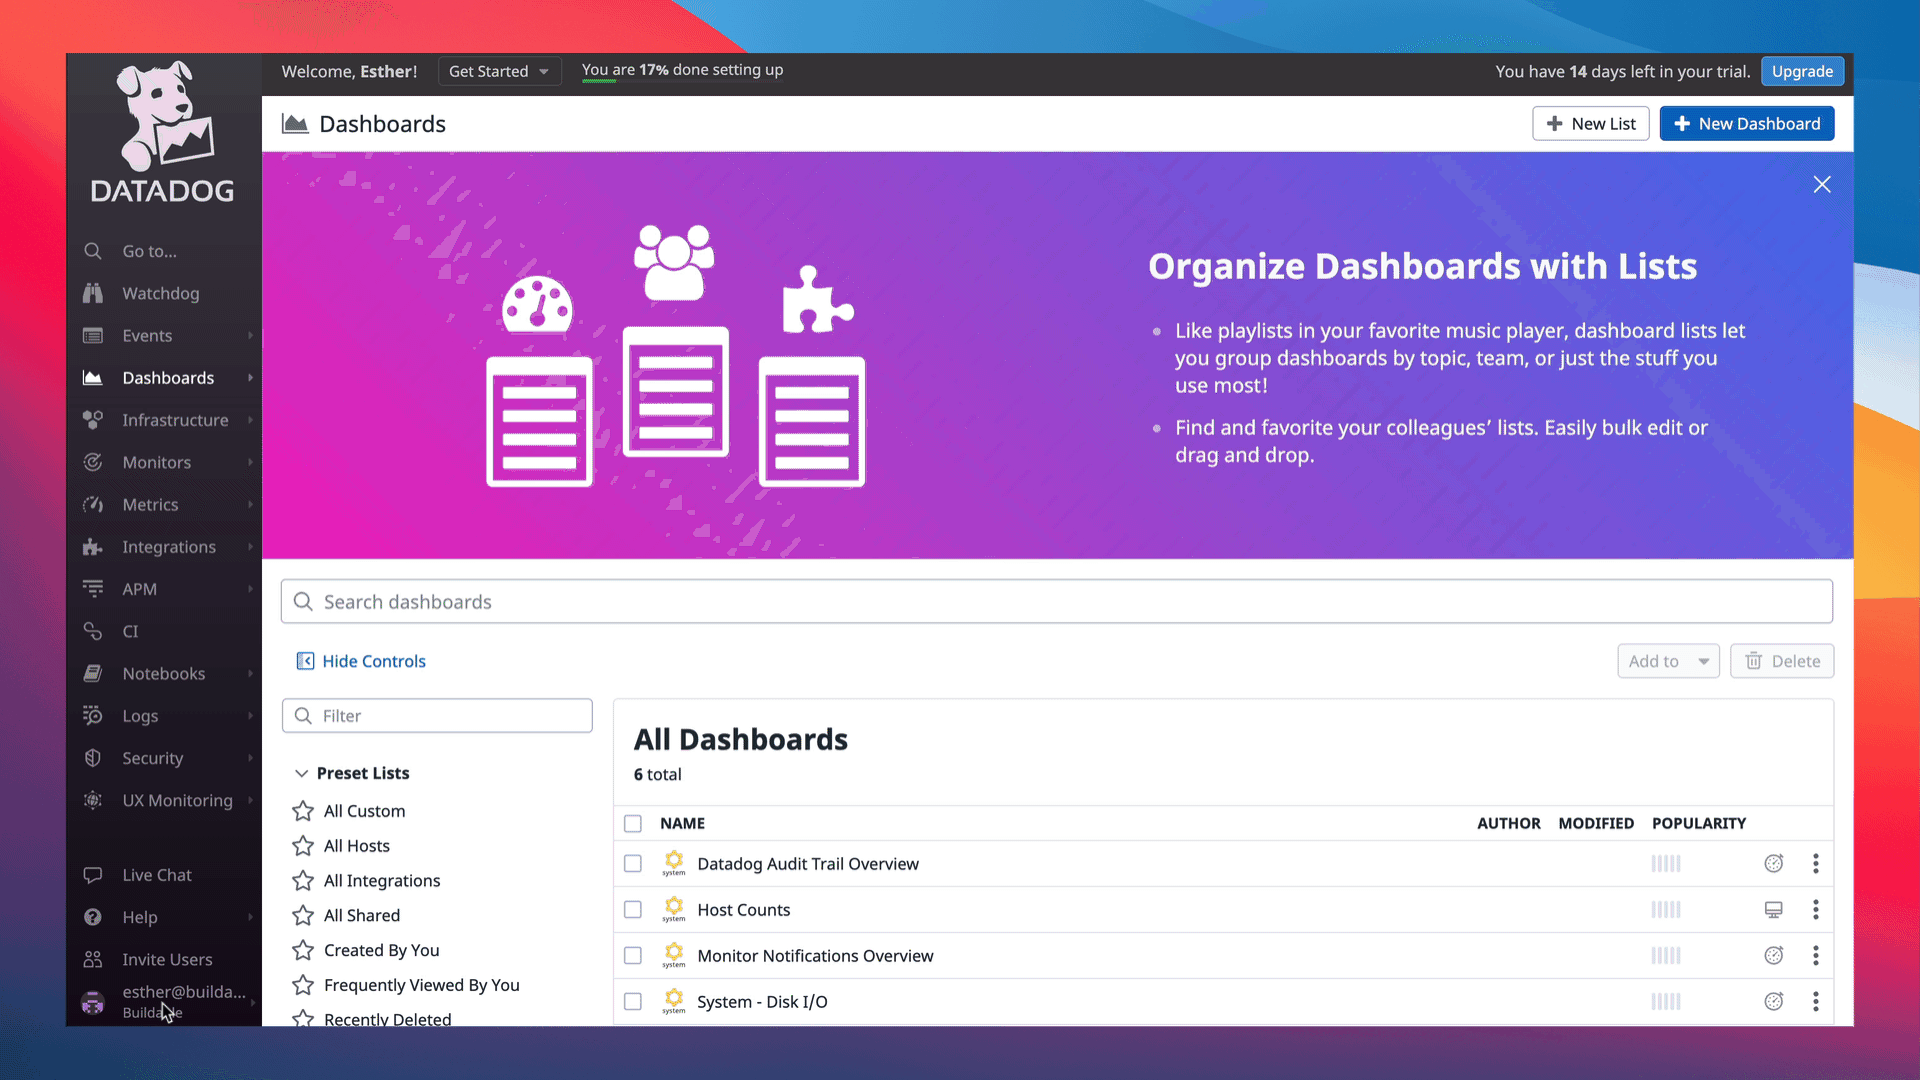1920x1080 pixels.
Task: Click popularity bar for Datadog Audit Trail Overview
Action: click(x=1666, y=863)
